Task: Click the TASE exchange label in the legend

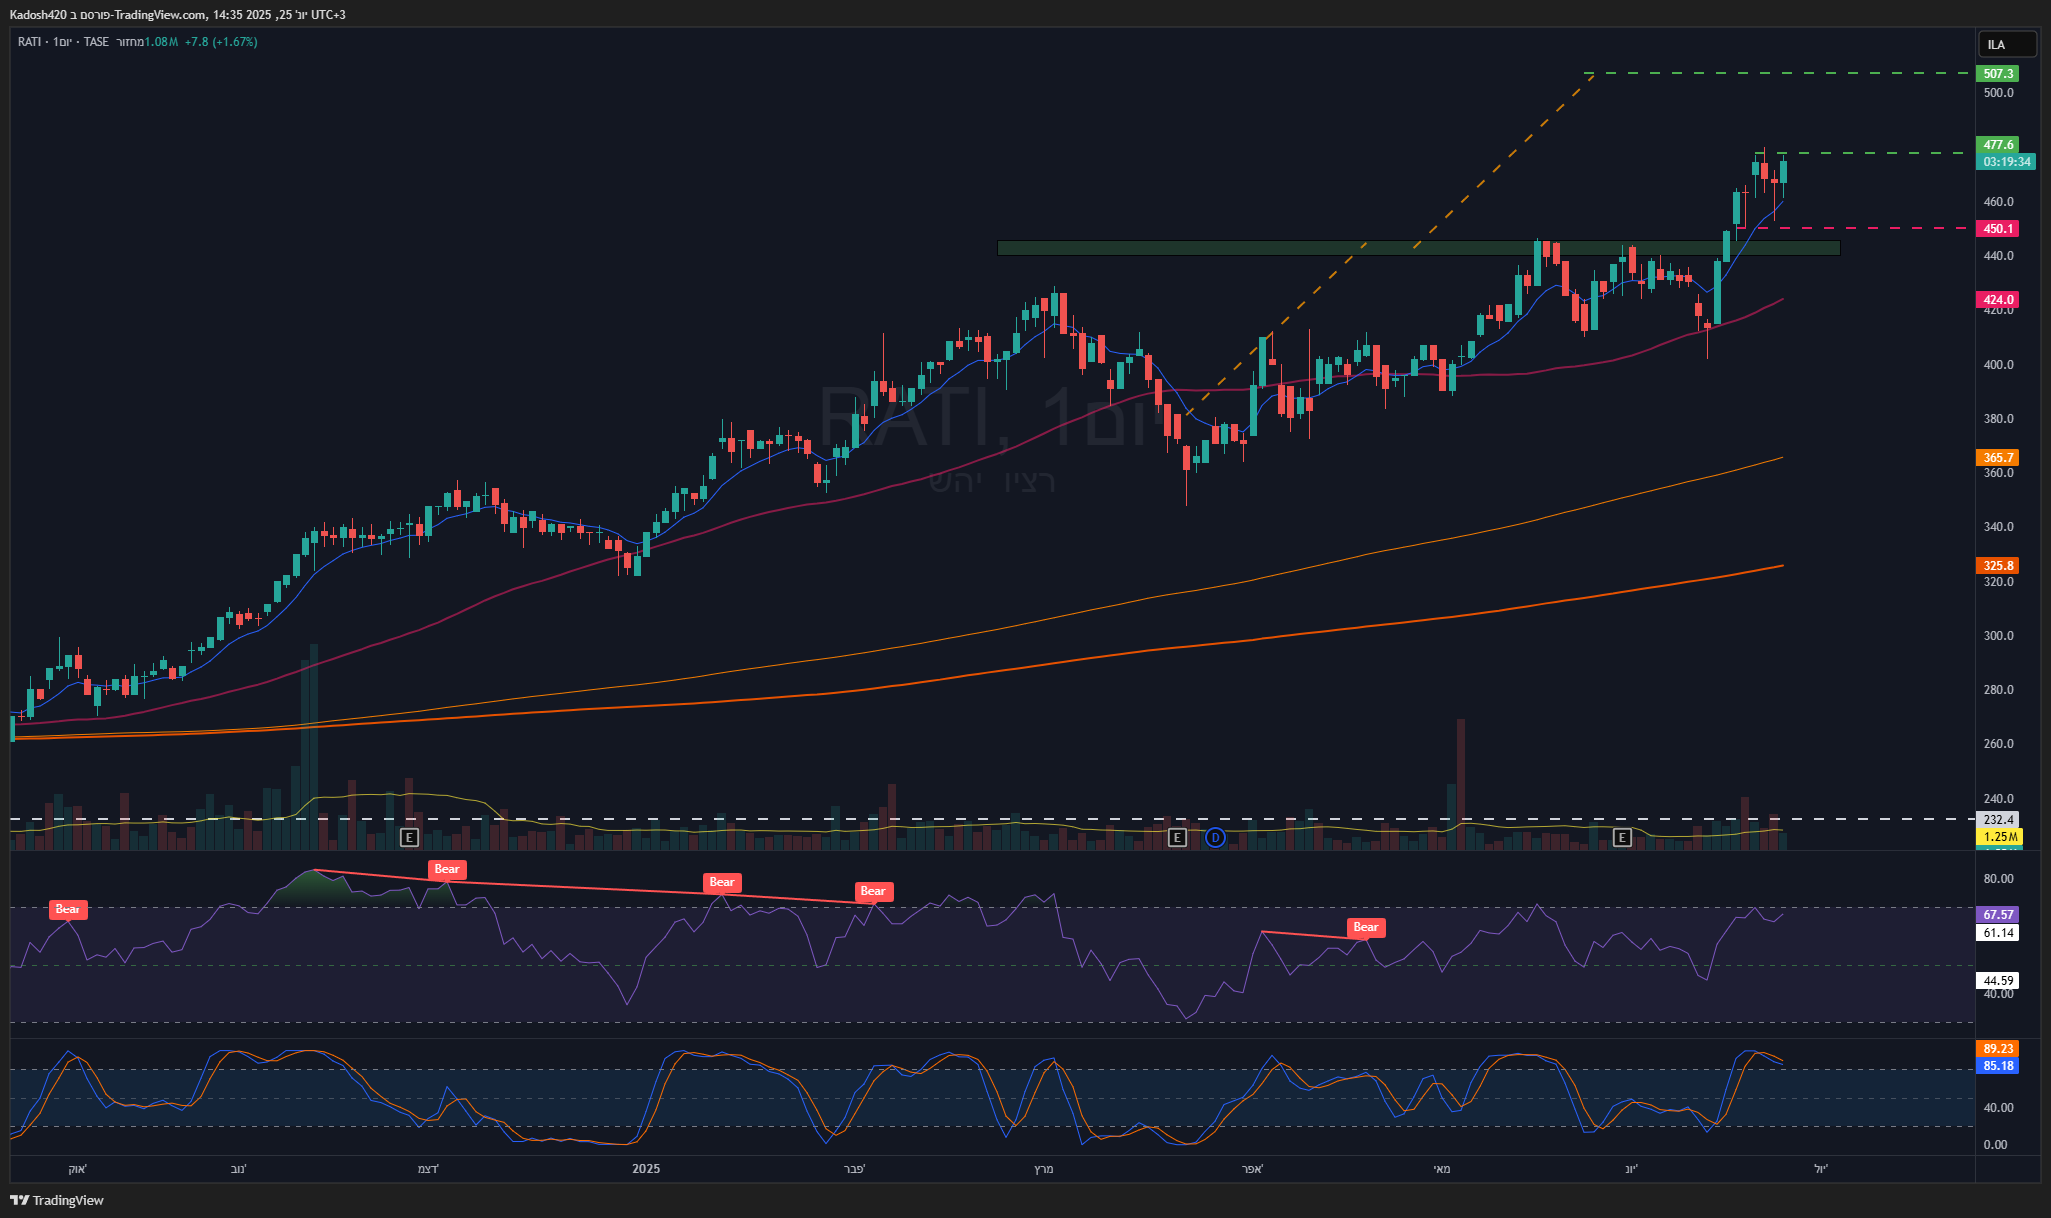Action: (x=96, y=42)
